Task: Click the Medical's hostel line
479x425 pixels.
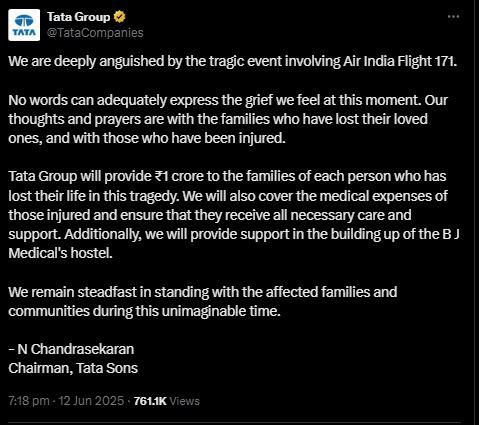Action: [x=60, y=253]
